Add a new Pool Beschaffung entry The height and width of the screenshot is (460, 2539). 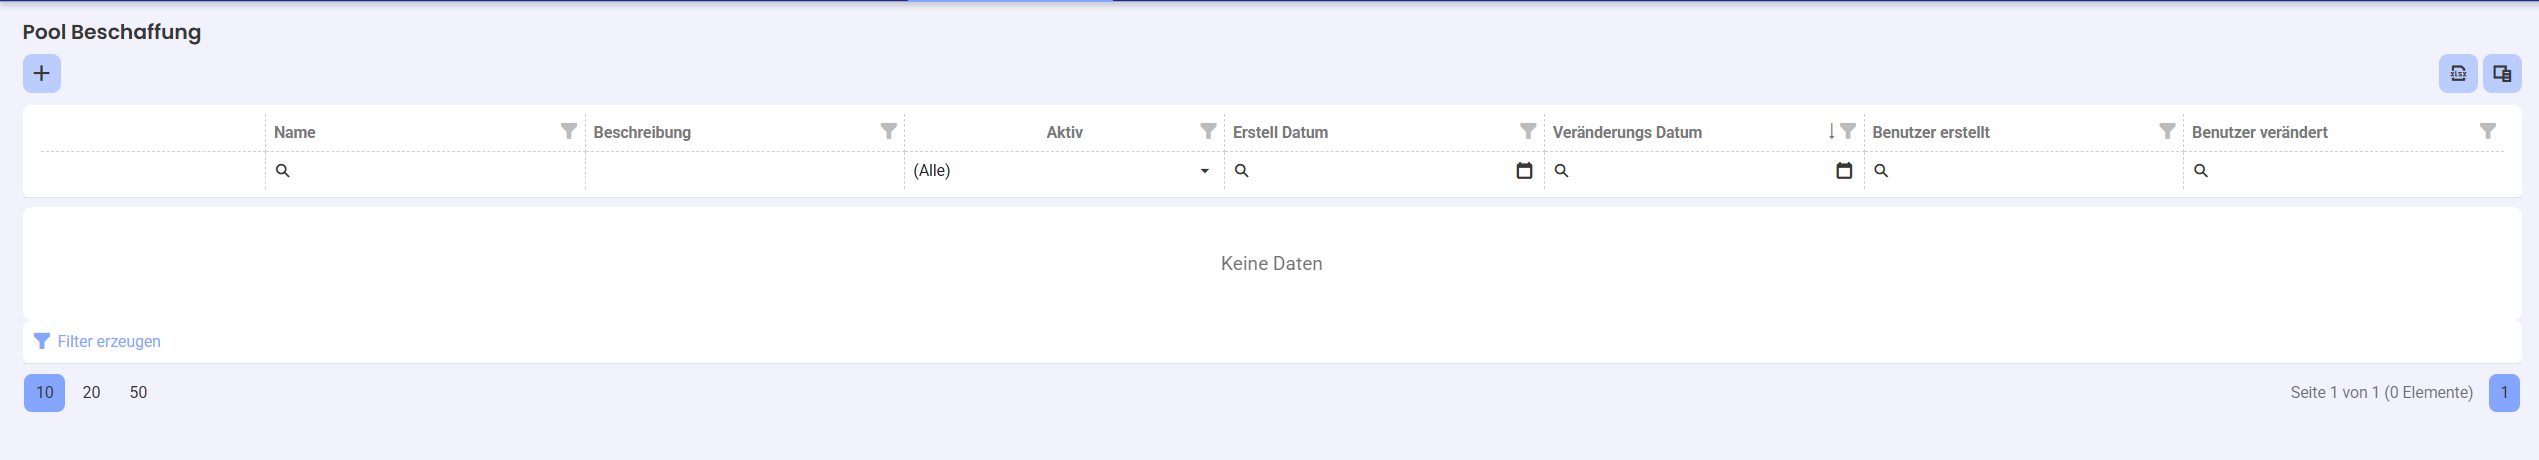click(42, 73)
